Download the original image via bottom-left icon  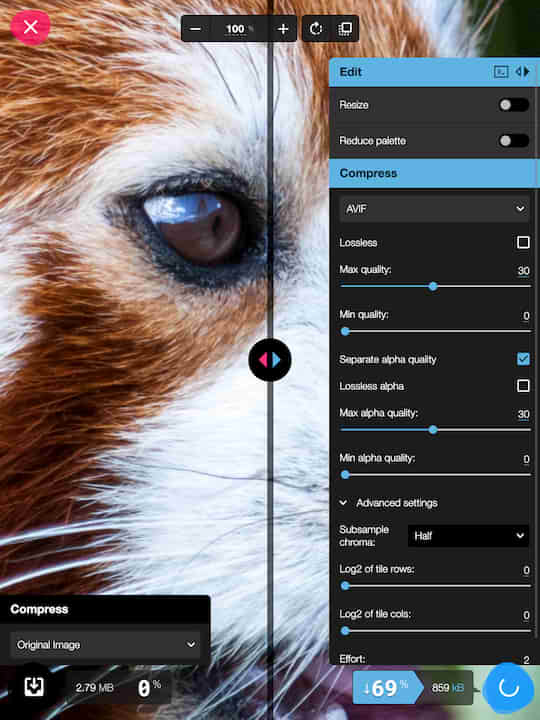tap(34, 687)
